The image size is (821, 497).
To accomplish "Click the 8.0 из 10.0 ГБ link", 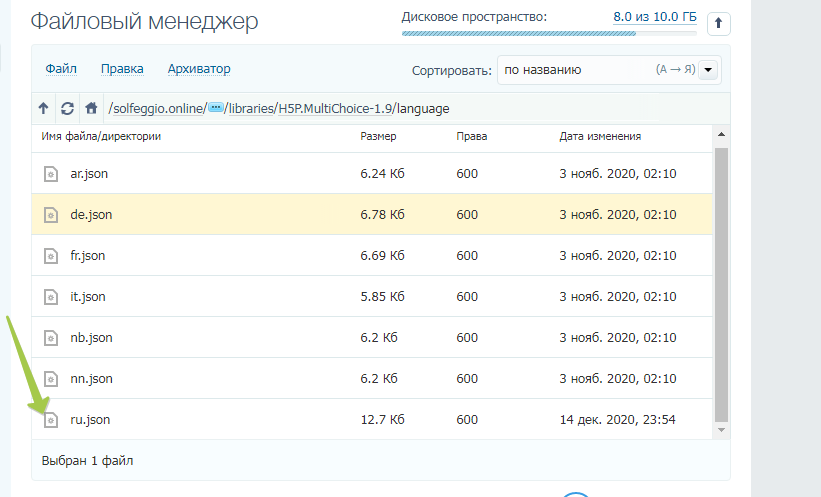I will pyautogui.click(x=655, y=17).
